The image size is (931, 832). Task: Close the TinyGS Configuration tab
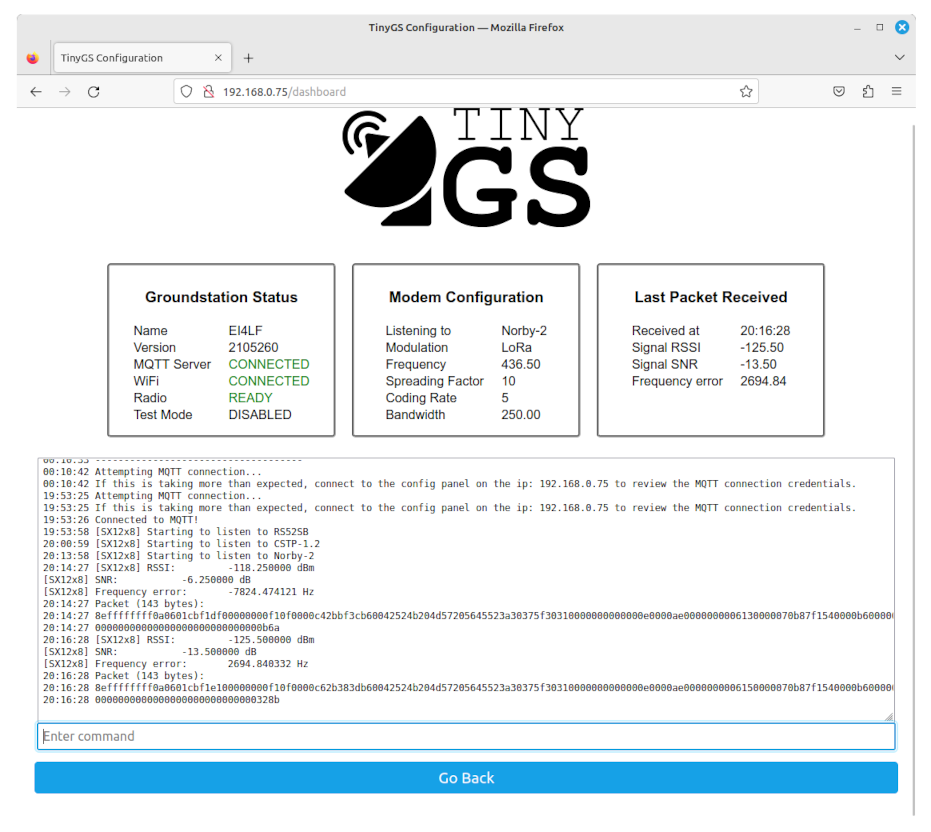[218, 58]
